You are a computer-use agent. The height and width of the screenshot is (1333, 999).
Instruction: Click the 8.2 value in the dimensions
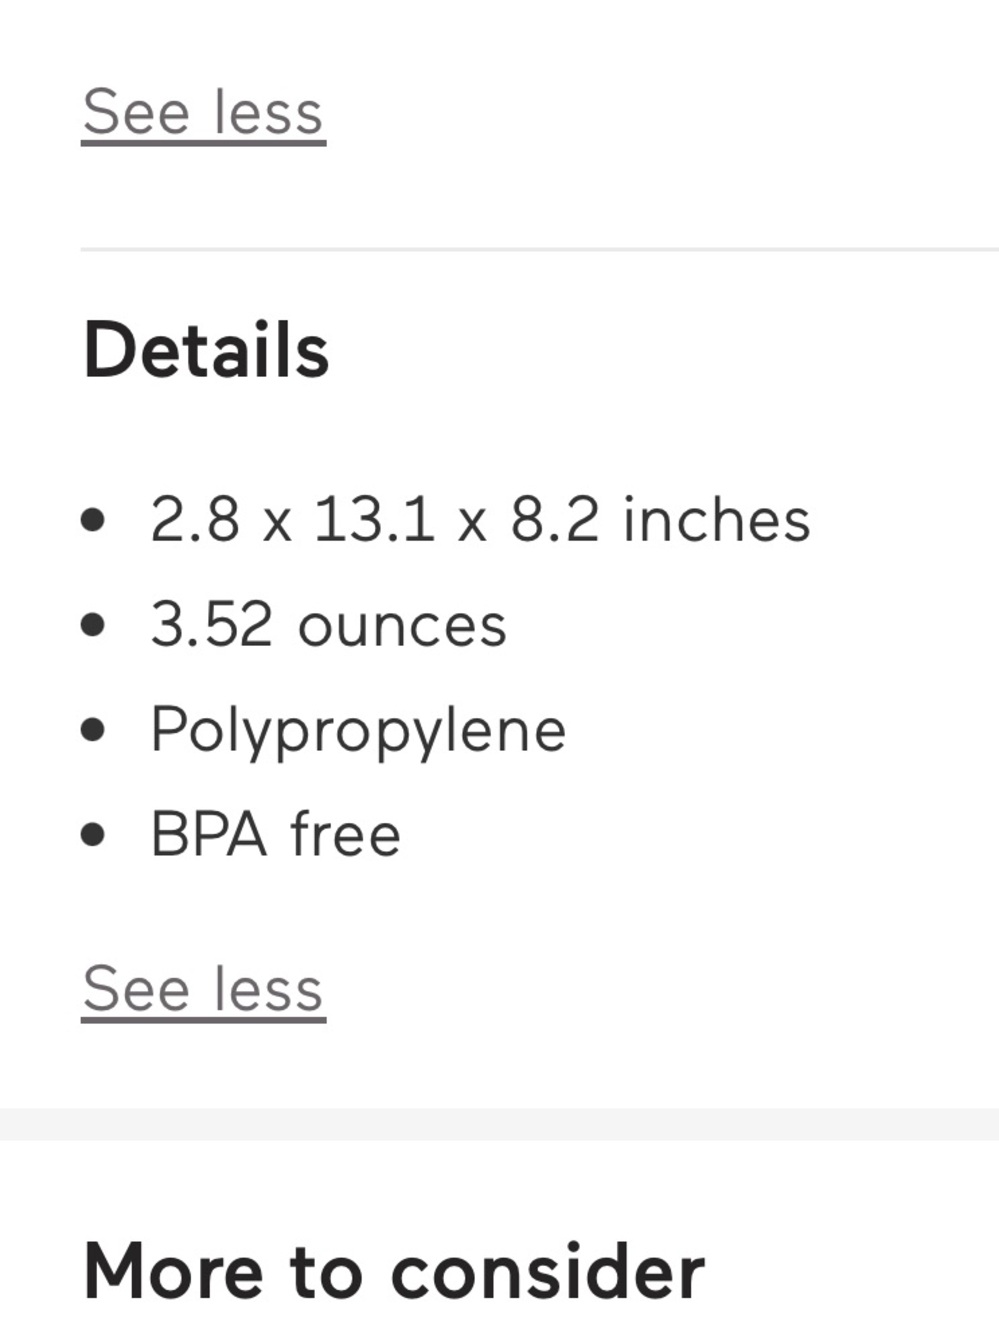[x=555, y=520]
